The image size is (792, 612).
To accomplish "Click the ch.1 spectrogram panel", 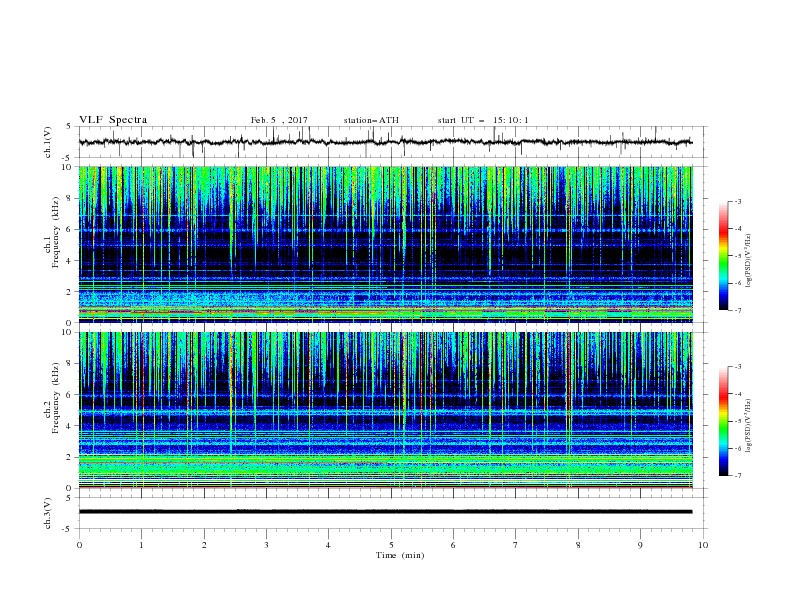I will point(386,244).
